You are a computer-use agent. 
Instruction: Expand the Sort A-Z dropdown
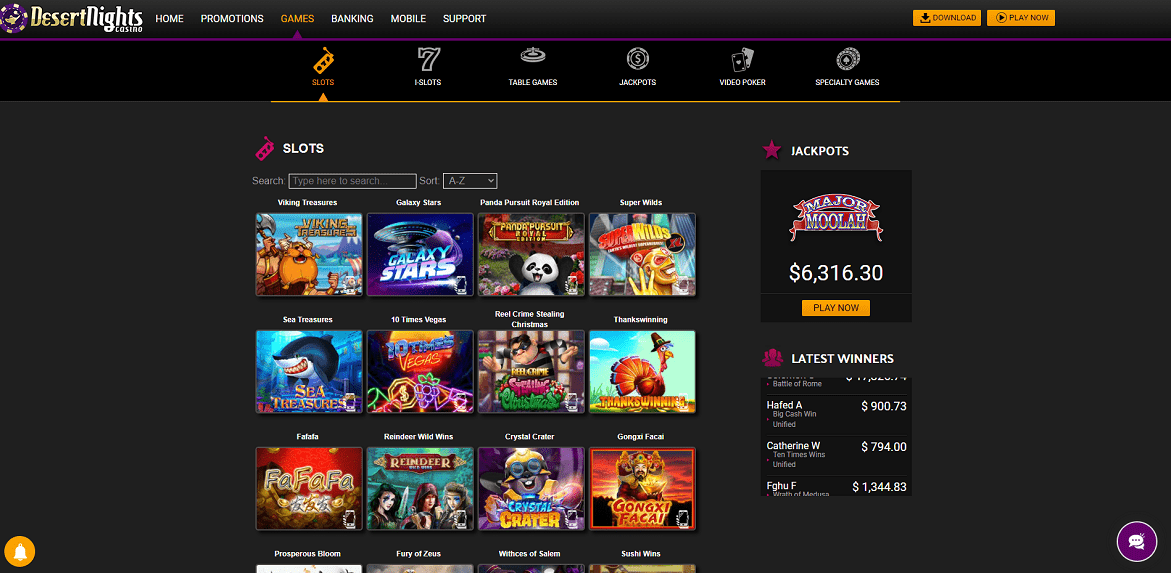(470, 181)
